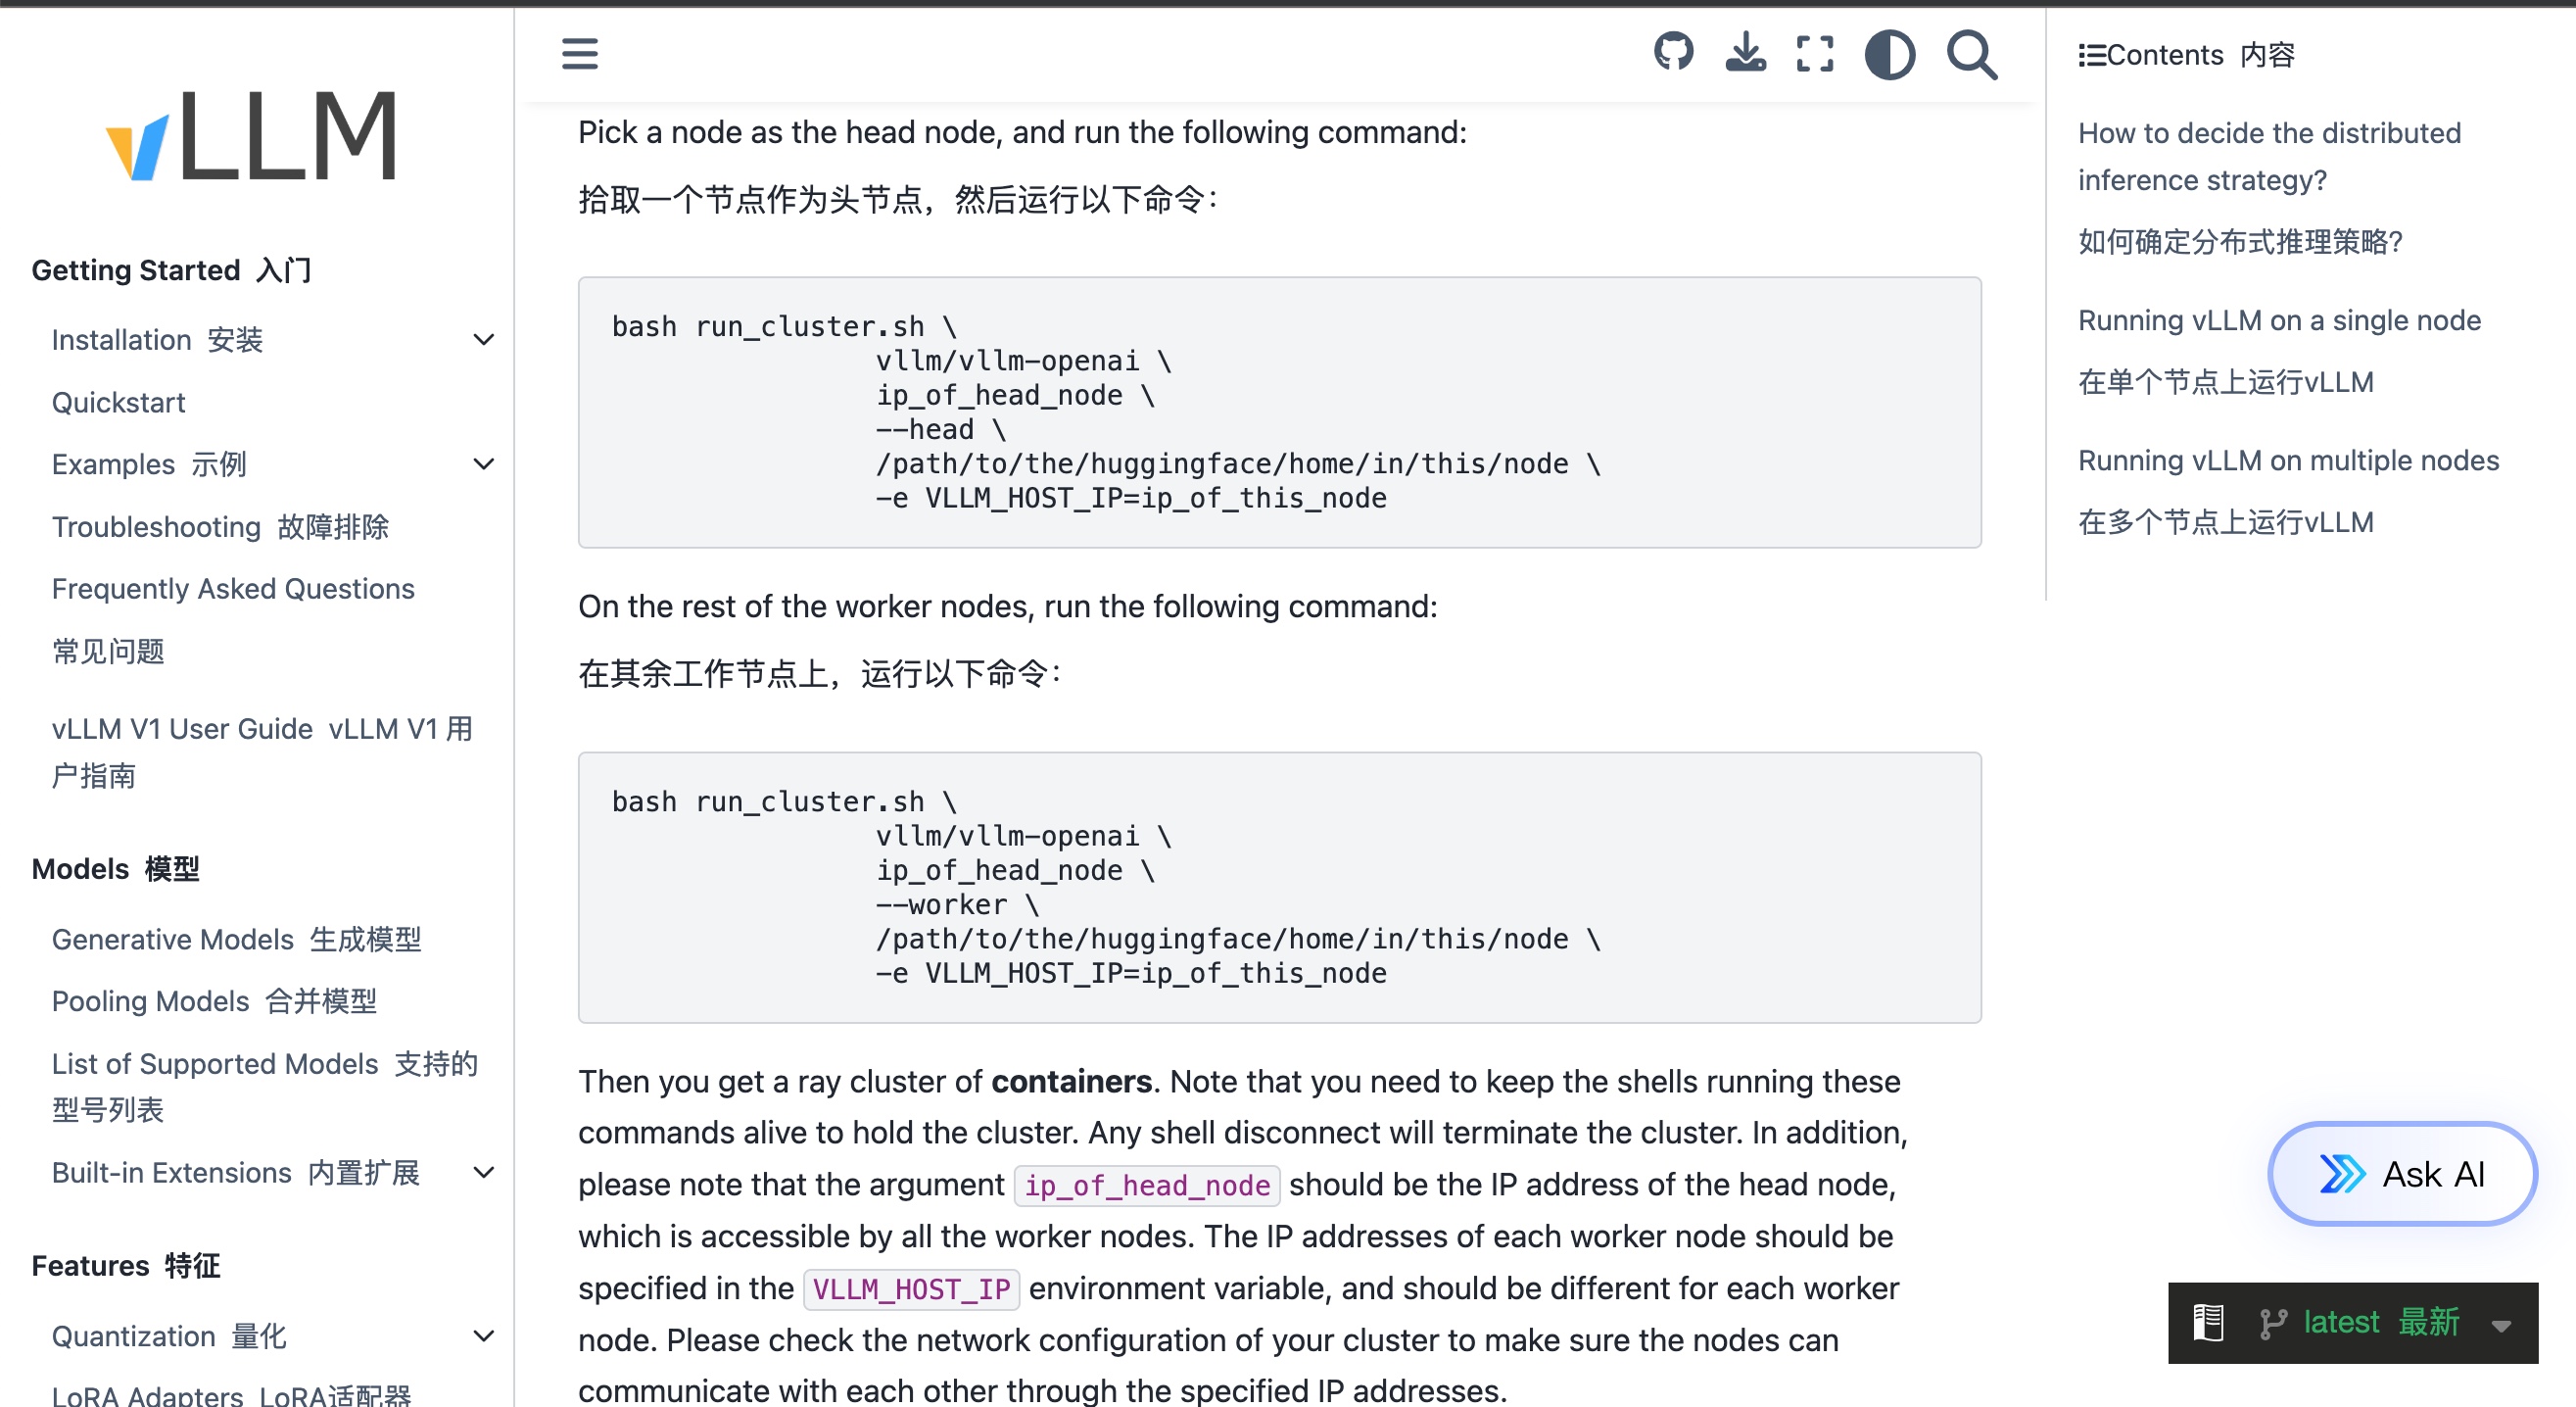This screenshot has width=2576, height=1407.
Task: Click the head node command code block
Action: click(1279, 412)
